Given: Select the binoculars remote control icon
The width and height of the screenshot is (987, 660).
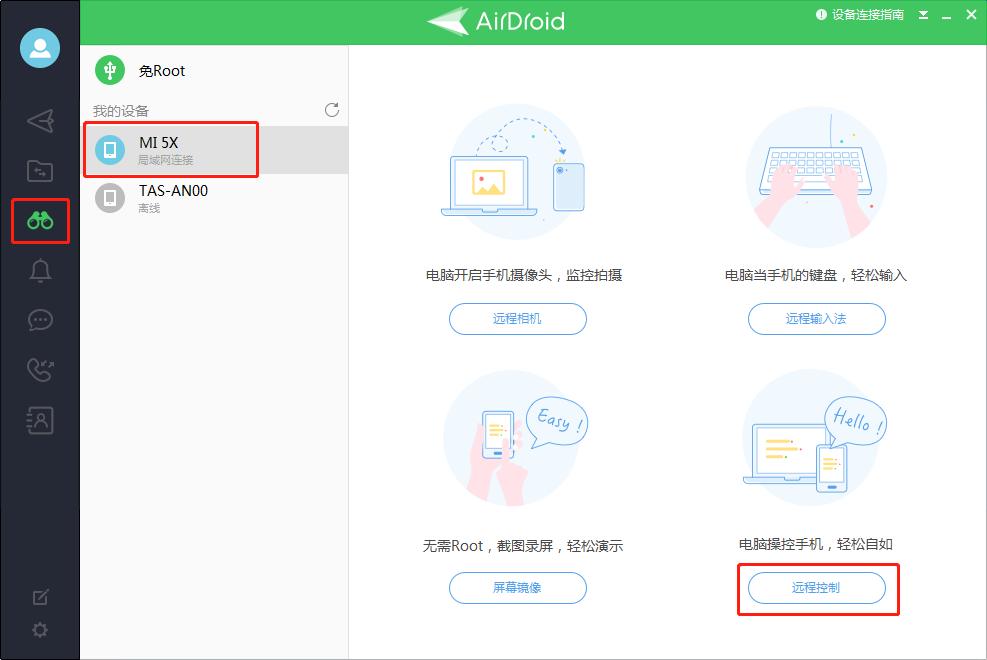Looking at the screenshot, I should 40,221.
